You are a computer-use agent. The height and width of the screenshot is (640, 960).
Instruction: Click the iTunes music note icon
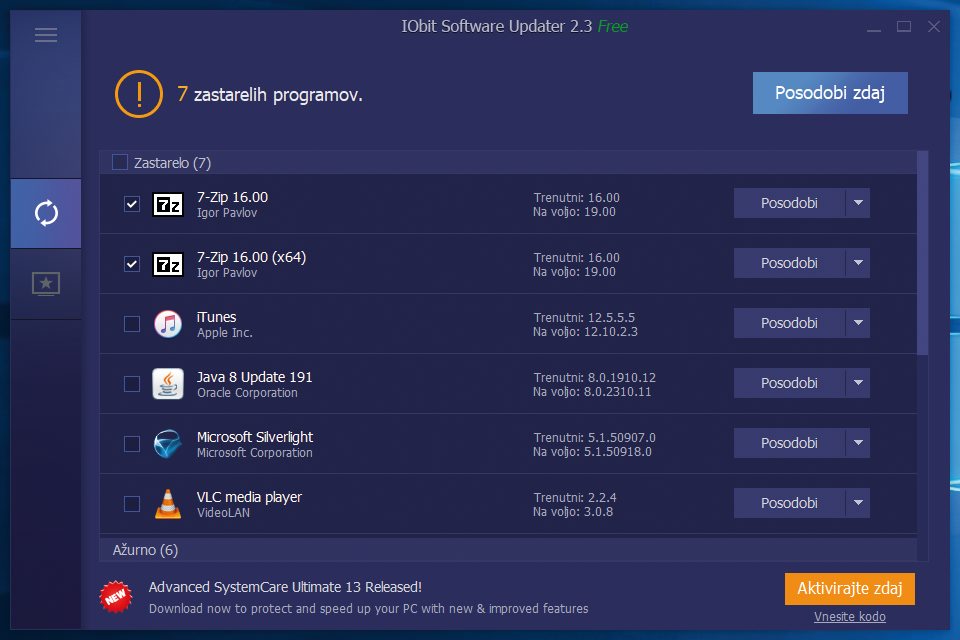coord(168,323)
